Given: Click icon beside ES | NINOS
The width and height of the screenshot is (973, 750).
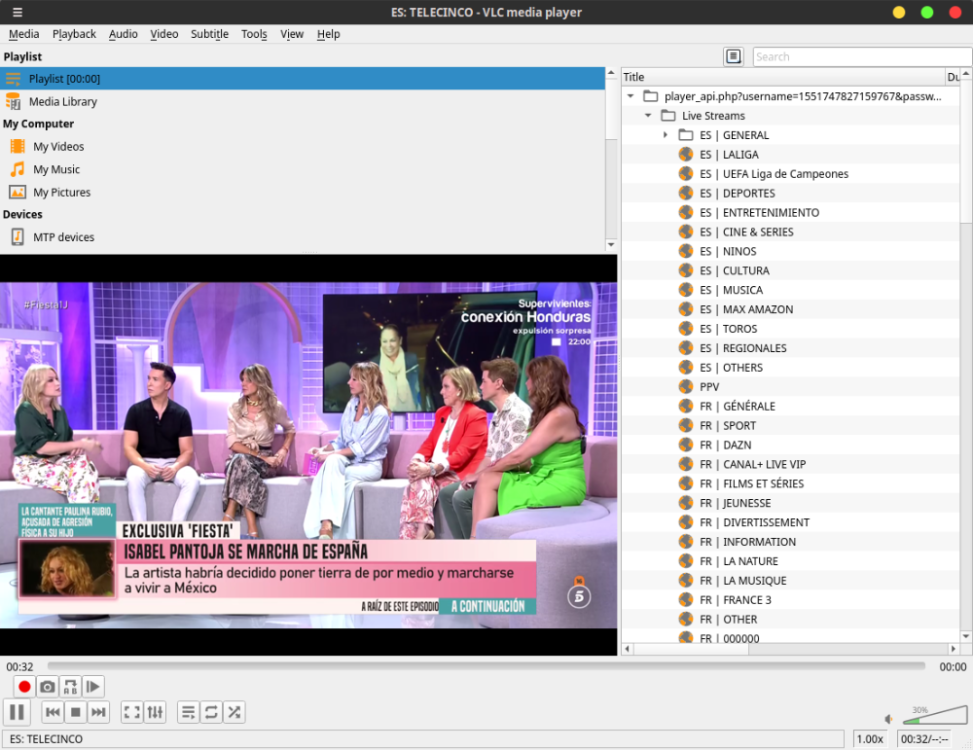Looking at the screenshot, I should pyautogui.click(x=686, y=251).
